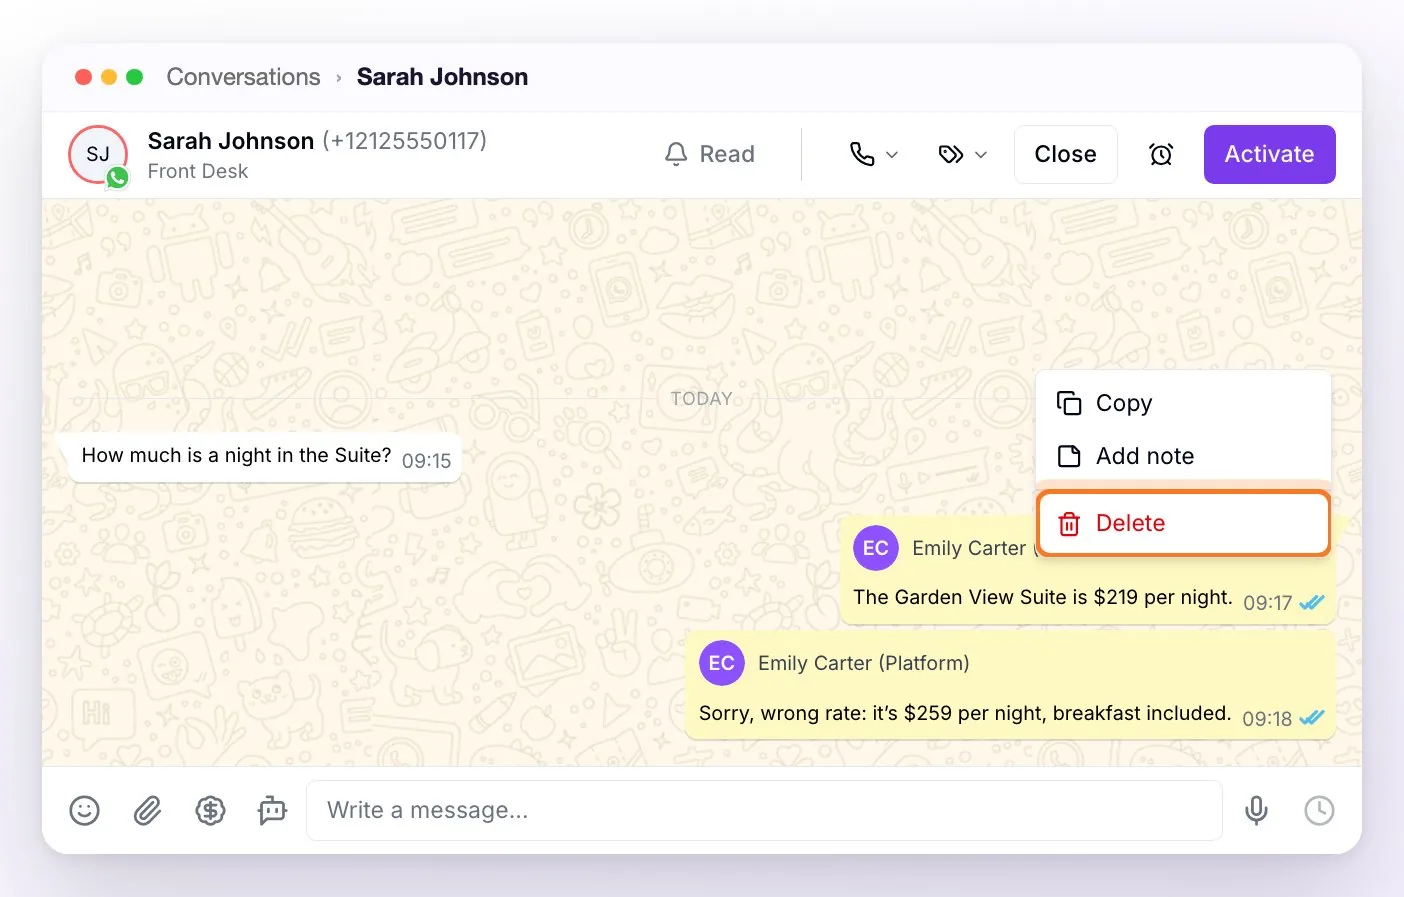Open the emoji picker
The width and height of the screenshot is (1404, 897).
[84, 810]
